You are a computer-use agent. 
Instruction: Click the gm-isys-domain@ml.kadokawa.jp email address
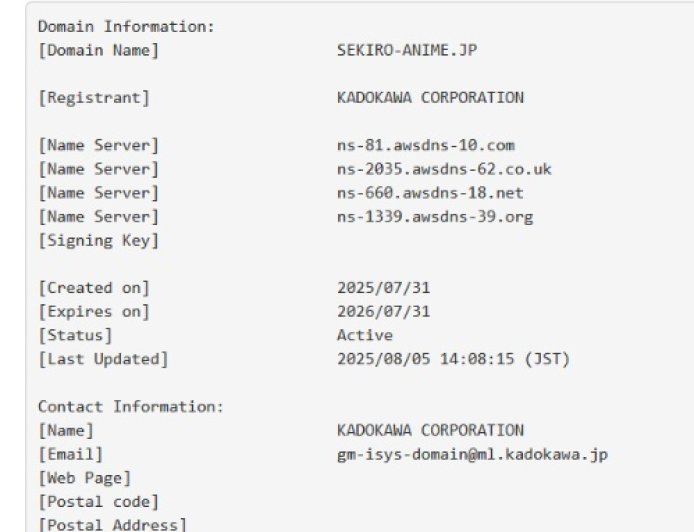(x=472, y=455)
